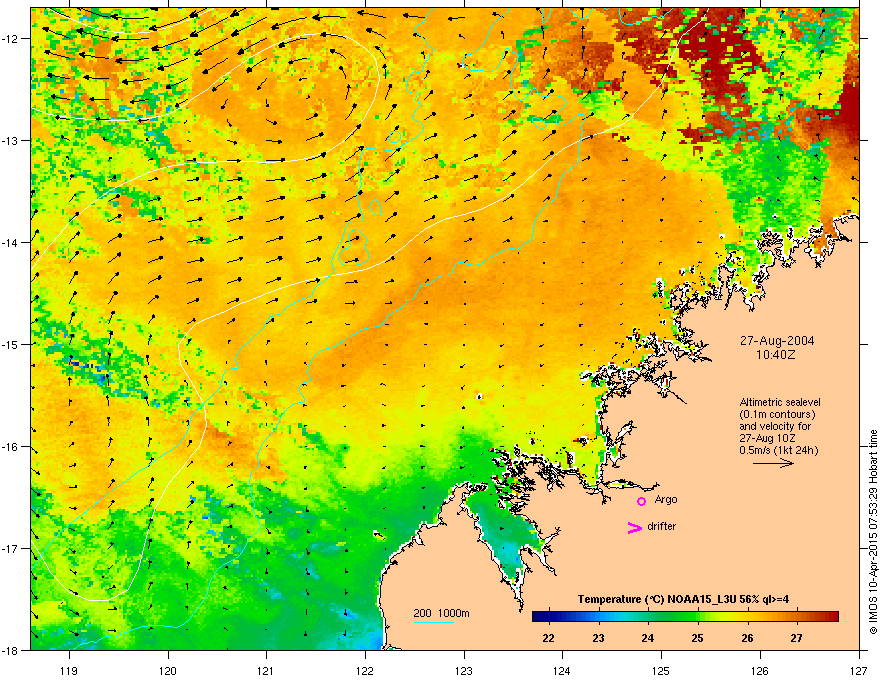Click the 125 longitude axis label
Viewport: 880px width, 680px height.
pyautogui.click(x=661, y=670)
